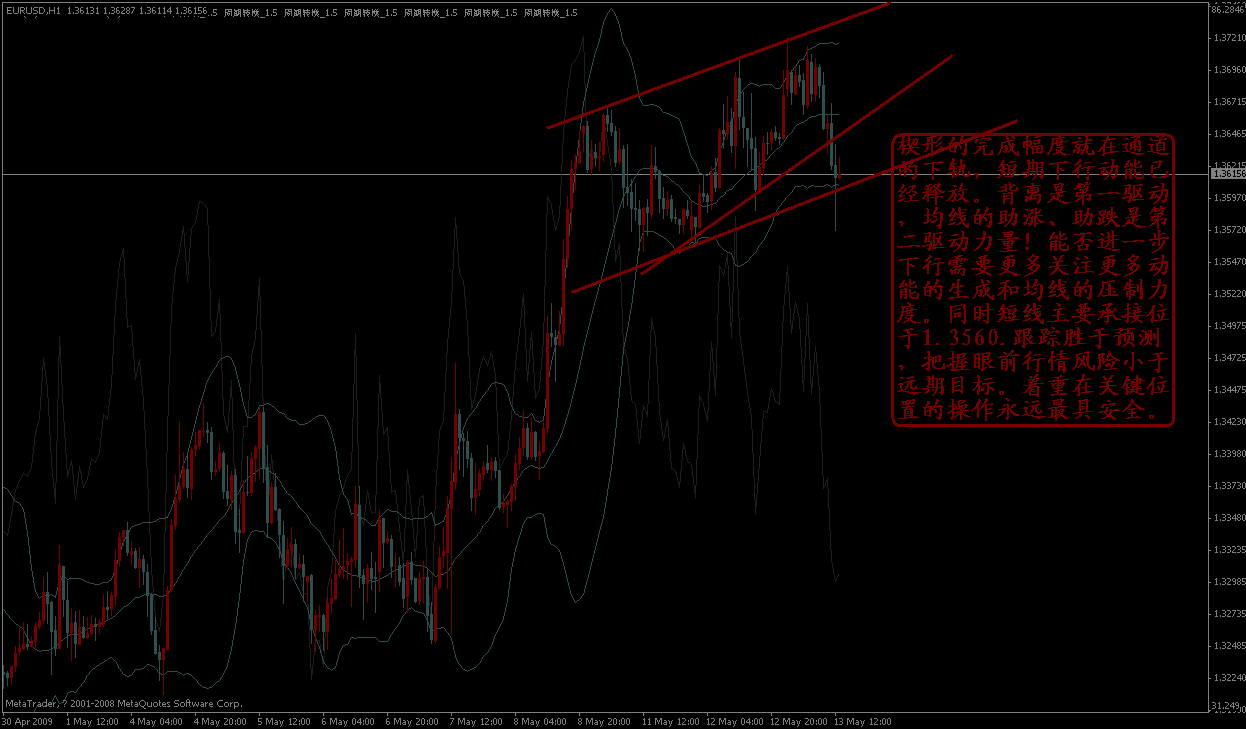Click the MetaTrader MetaQuotes copyright text
This screenshot has width=1246, height=729.
123,703
